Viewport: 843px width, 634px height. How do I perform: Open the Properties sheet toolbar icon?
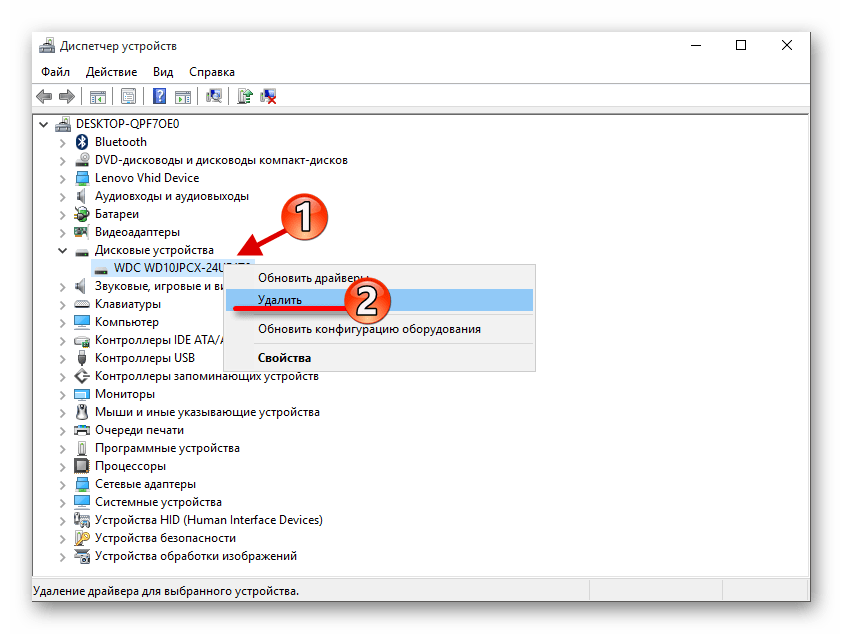point(128,97)
